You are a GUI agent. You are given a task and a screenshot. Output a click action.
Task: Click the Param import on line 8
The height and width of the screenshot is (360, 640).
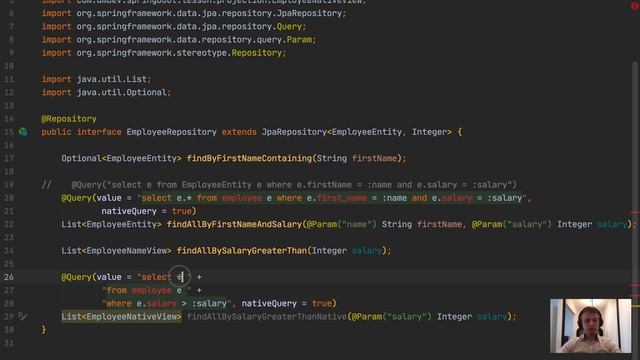[179, 40]
